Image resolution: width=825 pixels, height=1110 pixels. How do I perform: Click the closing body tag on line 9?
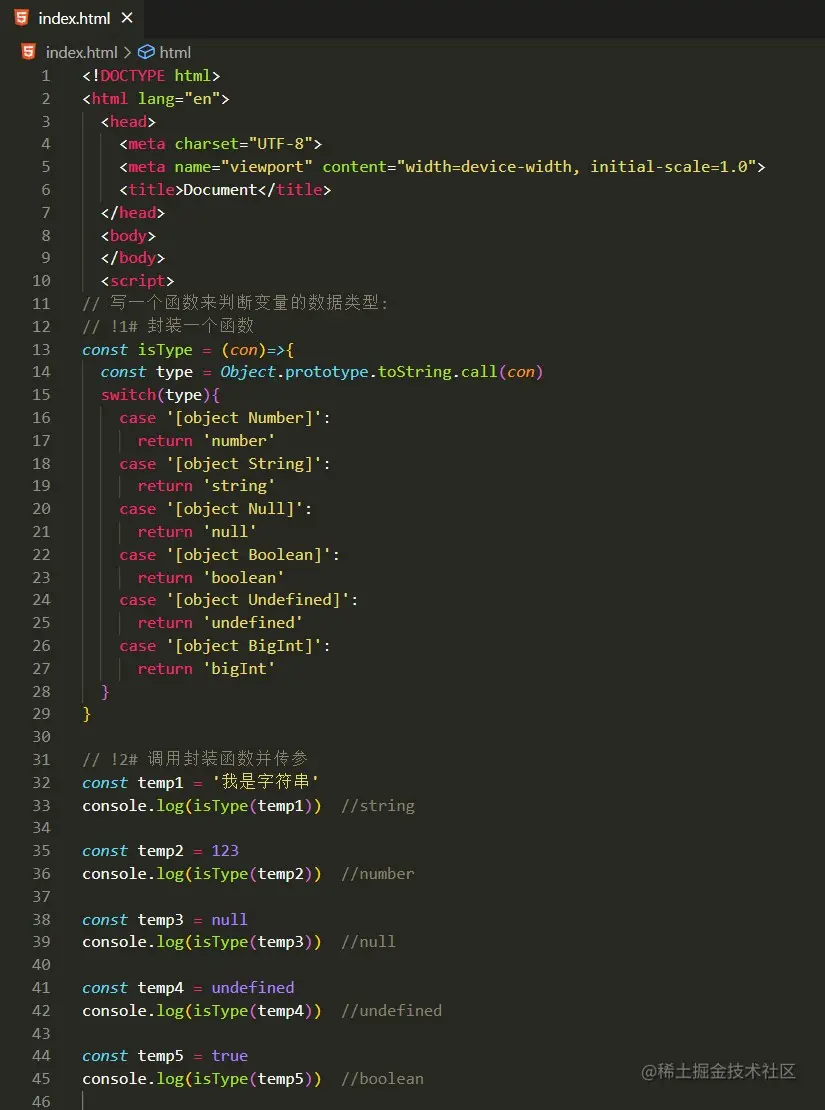[x=132, y=258]
